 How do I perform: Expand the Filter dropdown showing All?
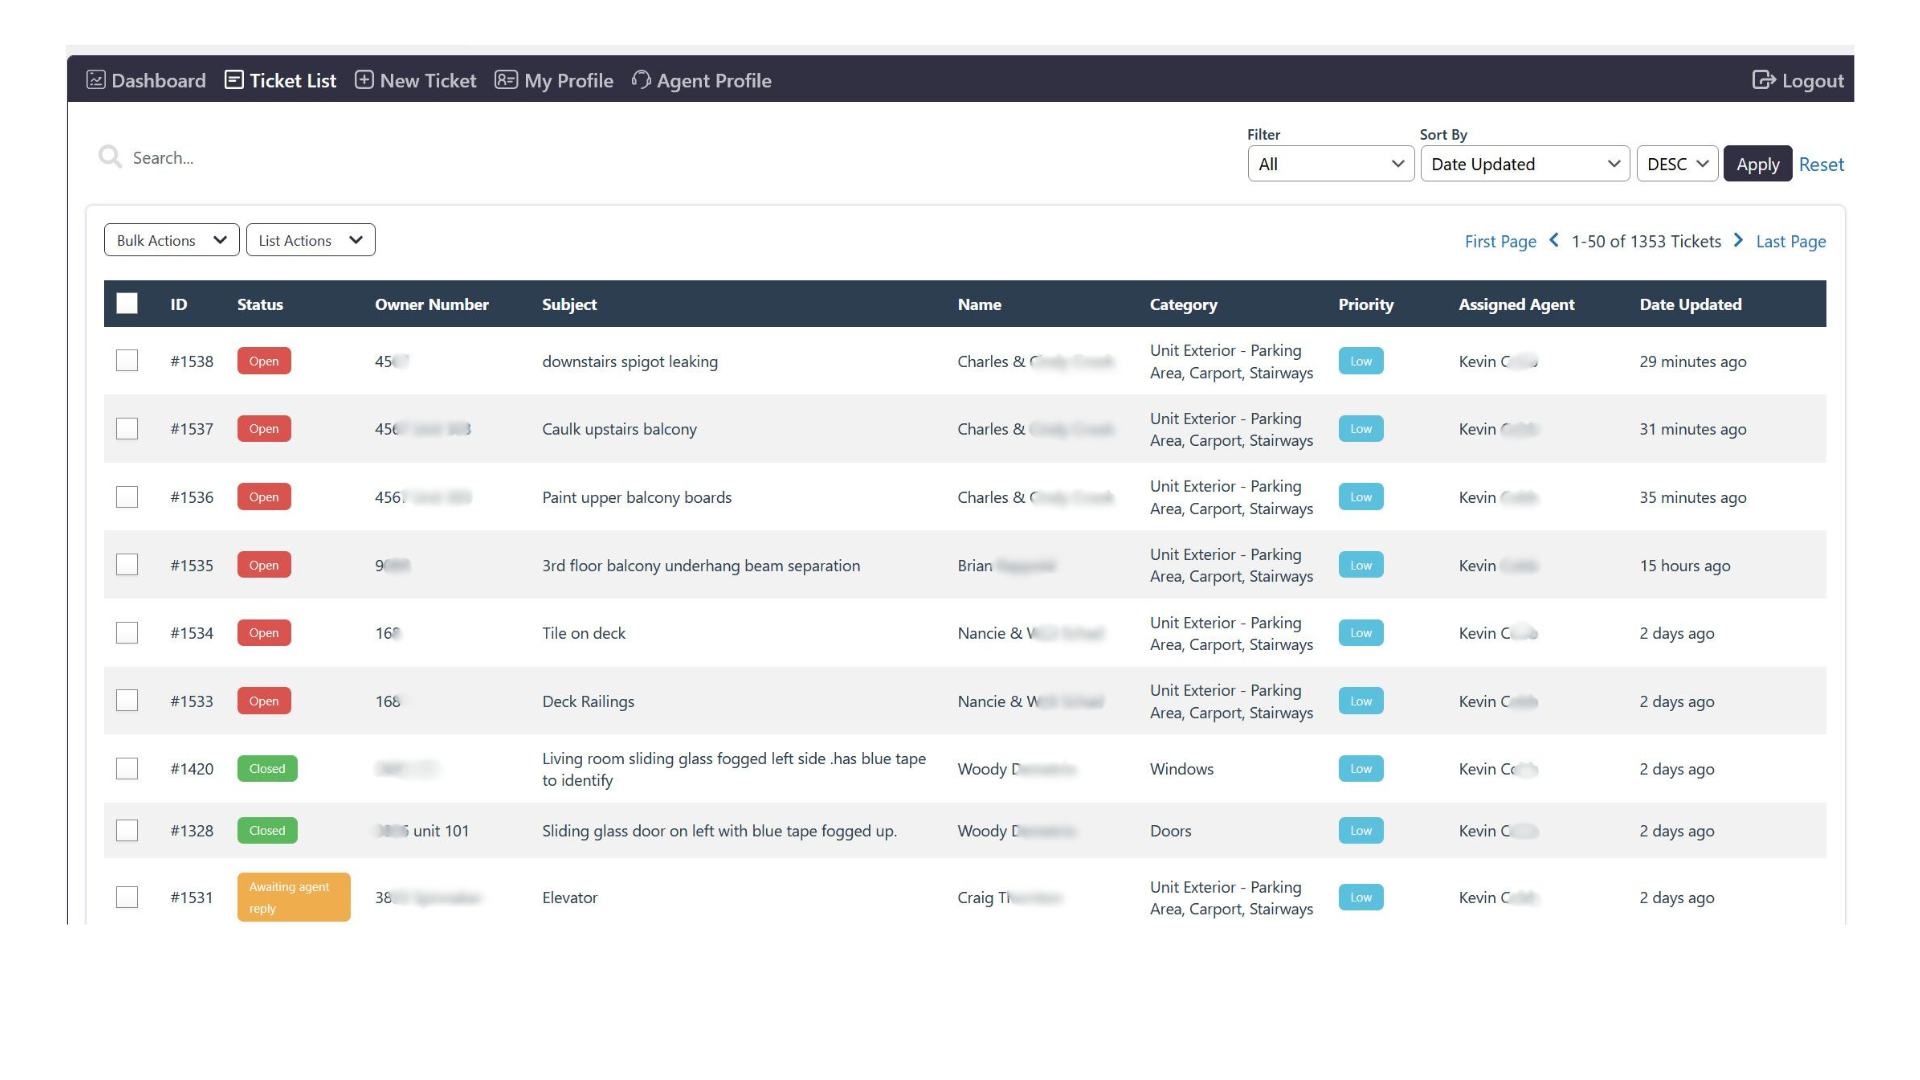point(1330,164)
